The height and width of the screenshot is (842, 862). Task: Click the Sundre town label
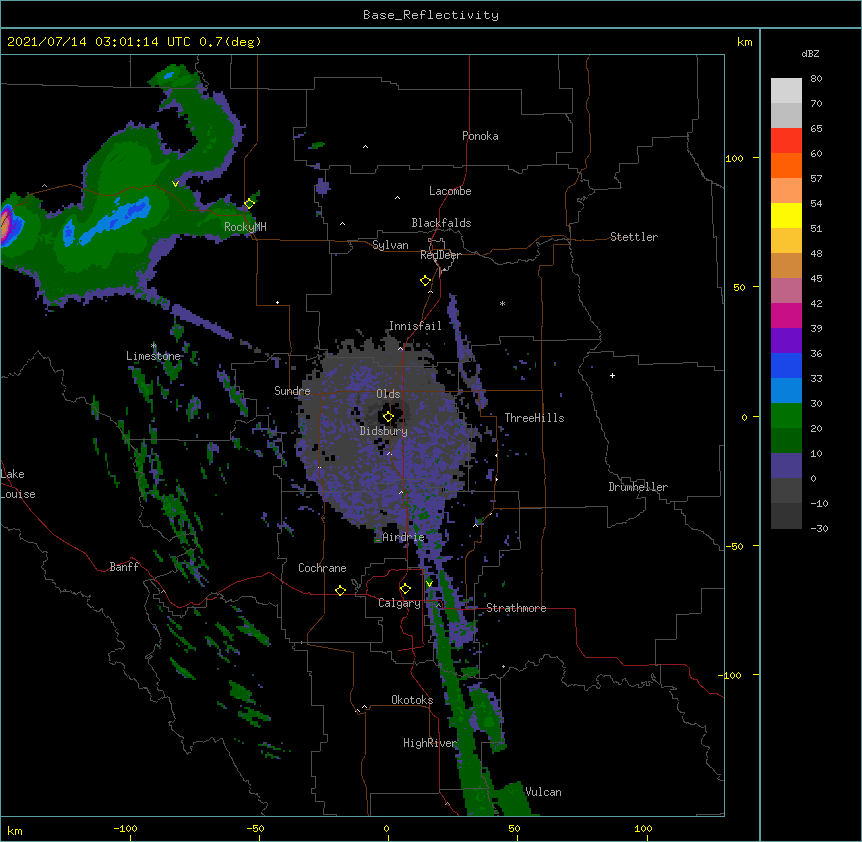(292, 391)
